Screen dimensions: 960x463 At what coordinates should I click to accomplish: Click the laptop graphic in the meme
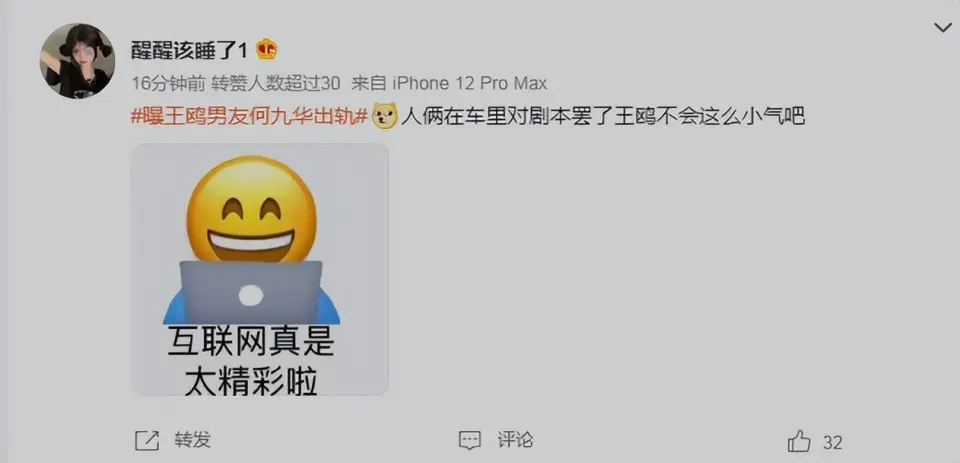[251, 292]
